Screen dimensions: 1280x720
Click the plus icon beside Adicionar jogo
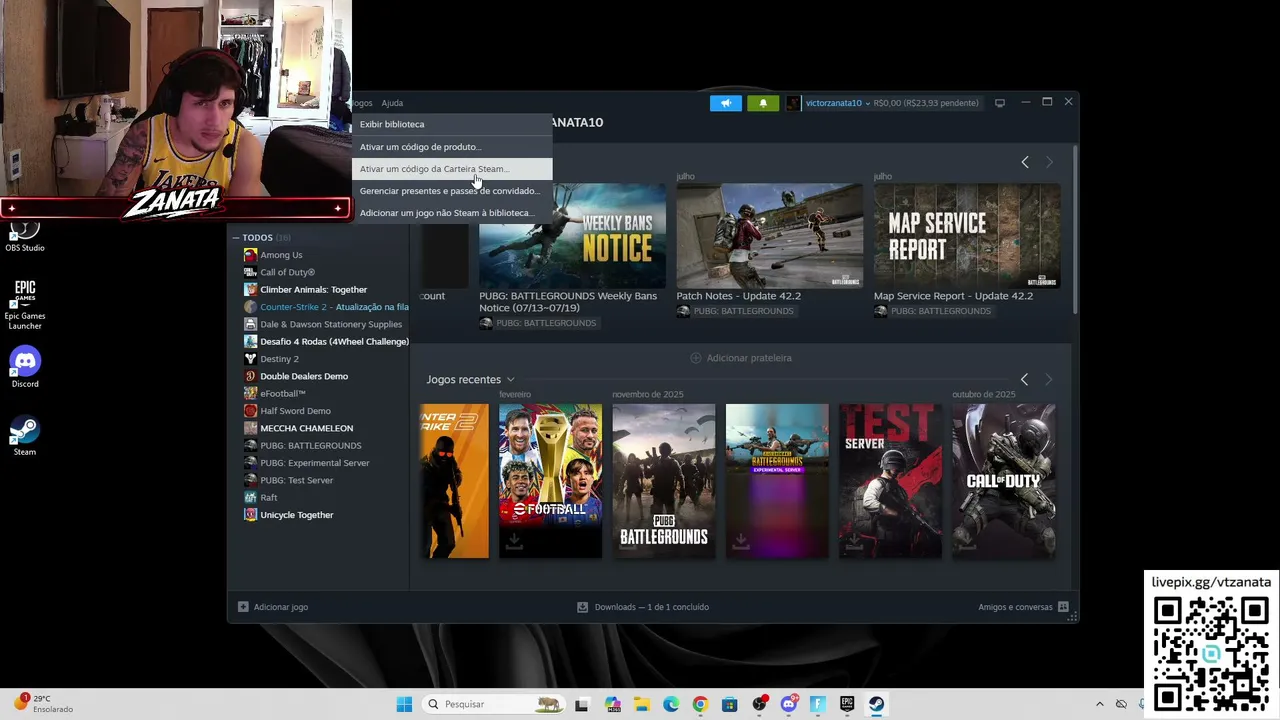click(243, 607)
